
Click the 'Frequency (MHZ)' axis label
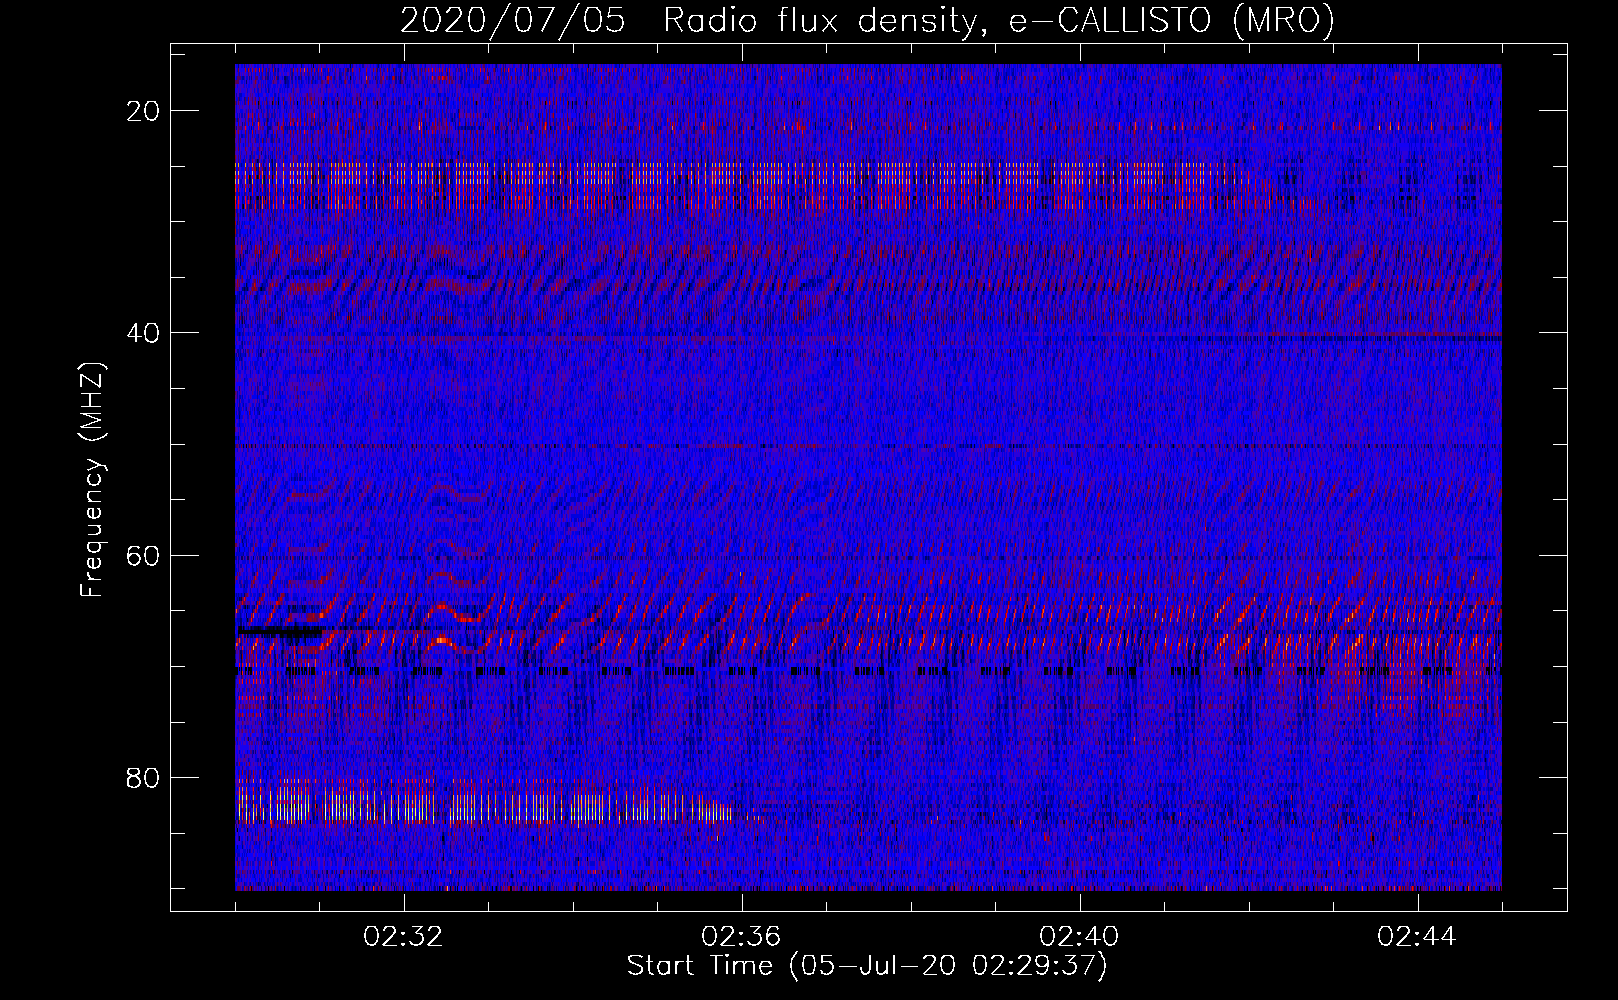pos(93,479)
